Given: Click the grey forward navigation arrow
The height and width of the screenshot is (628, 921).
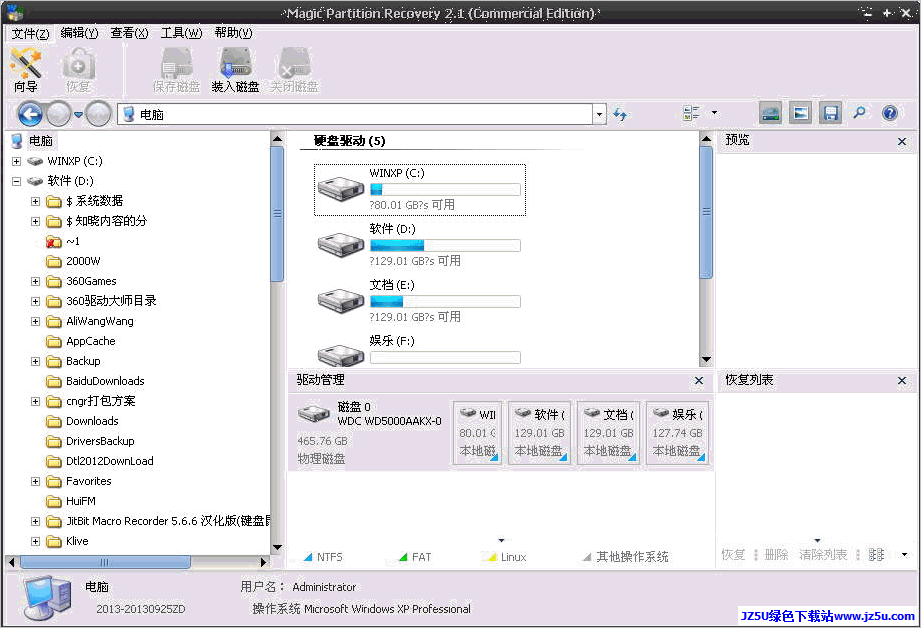Looking at the screenshot, I should 59,113.
